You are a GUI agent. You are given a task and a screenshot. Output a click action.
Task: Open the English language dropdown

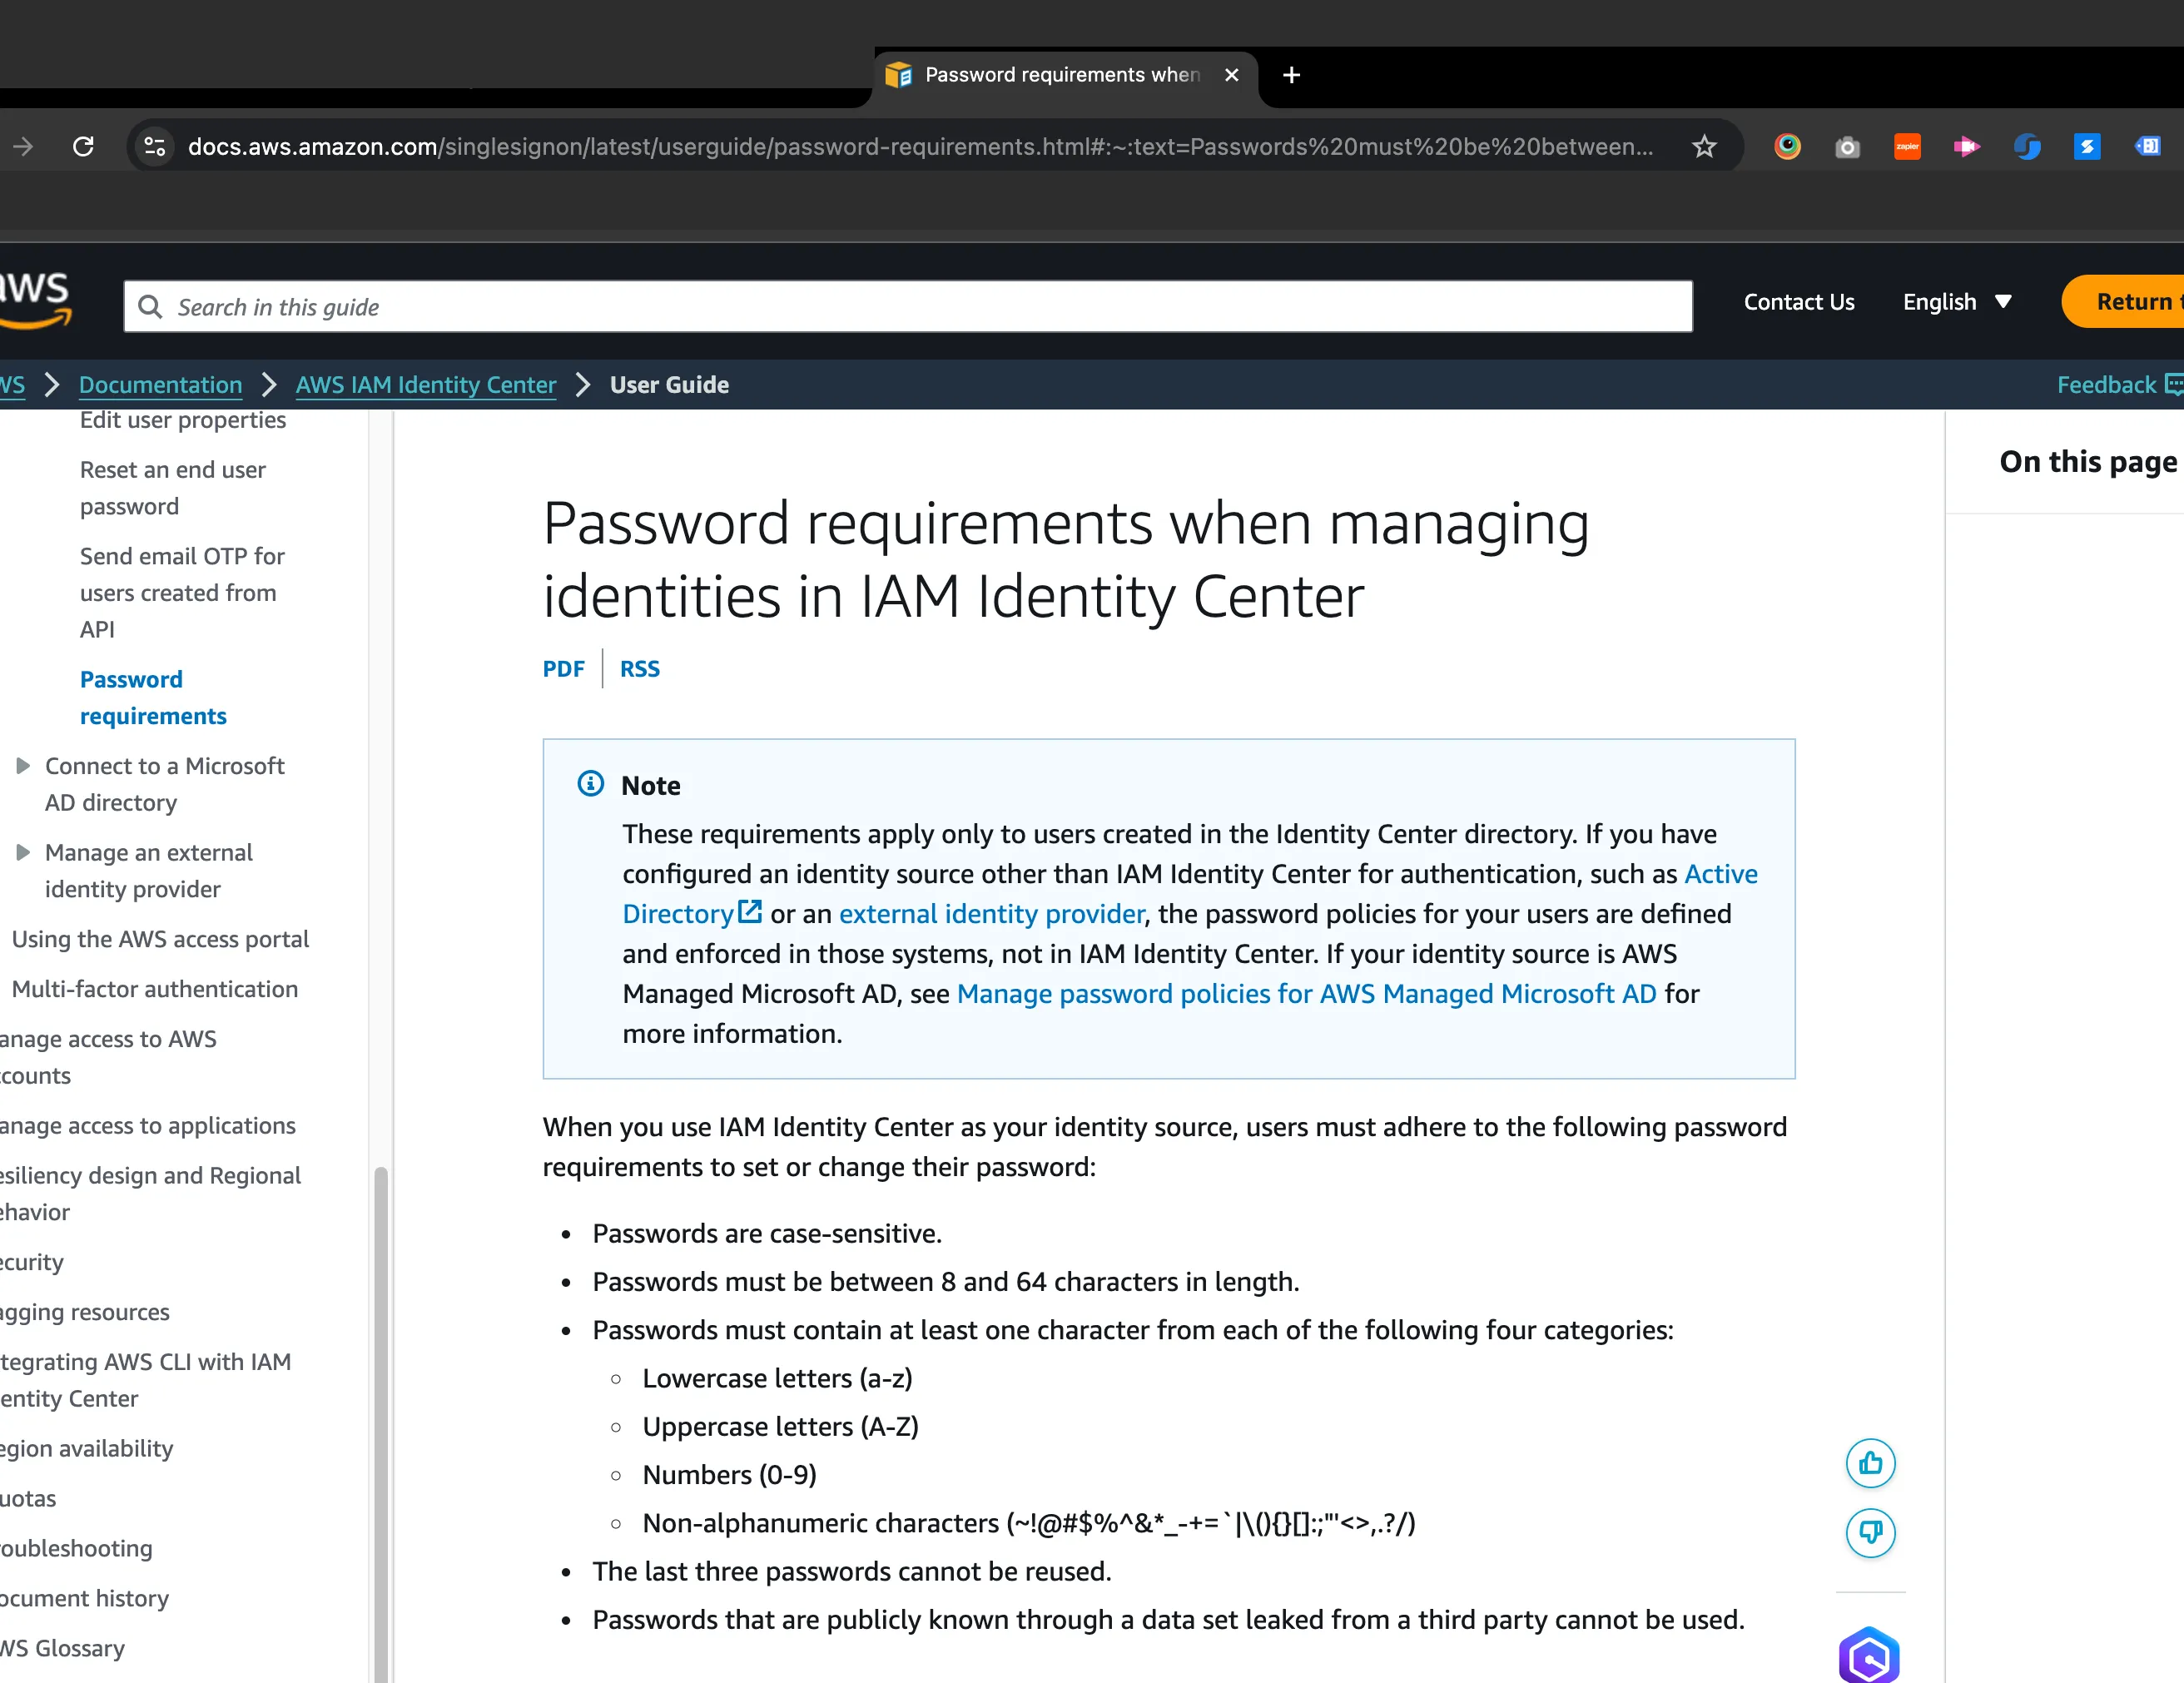click(x=1955, y=302)
